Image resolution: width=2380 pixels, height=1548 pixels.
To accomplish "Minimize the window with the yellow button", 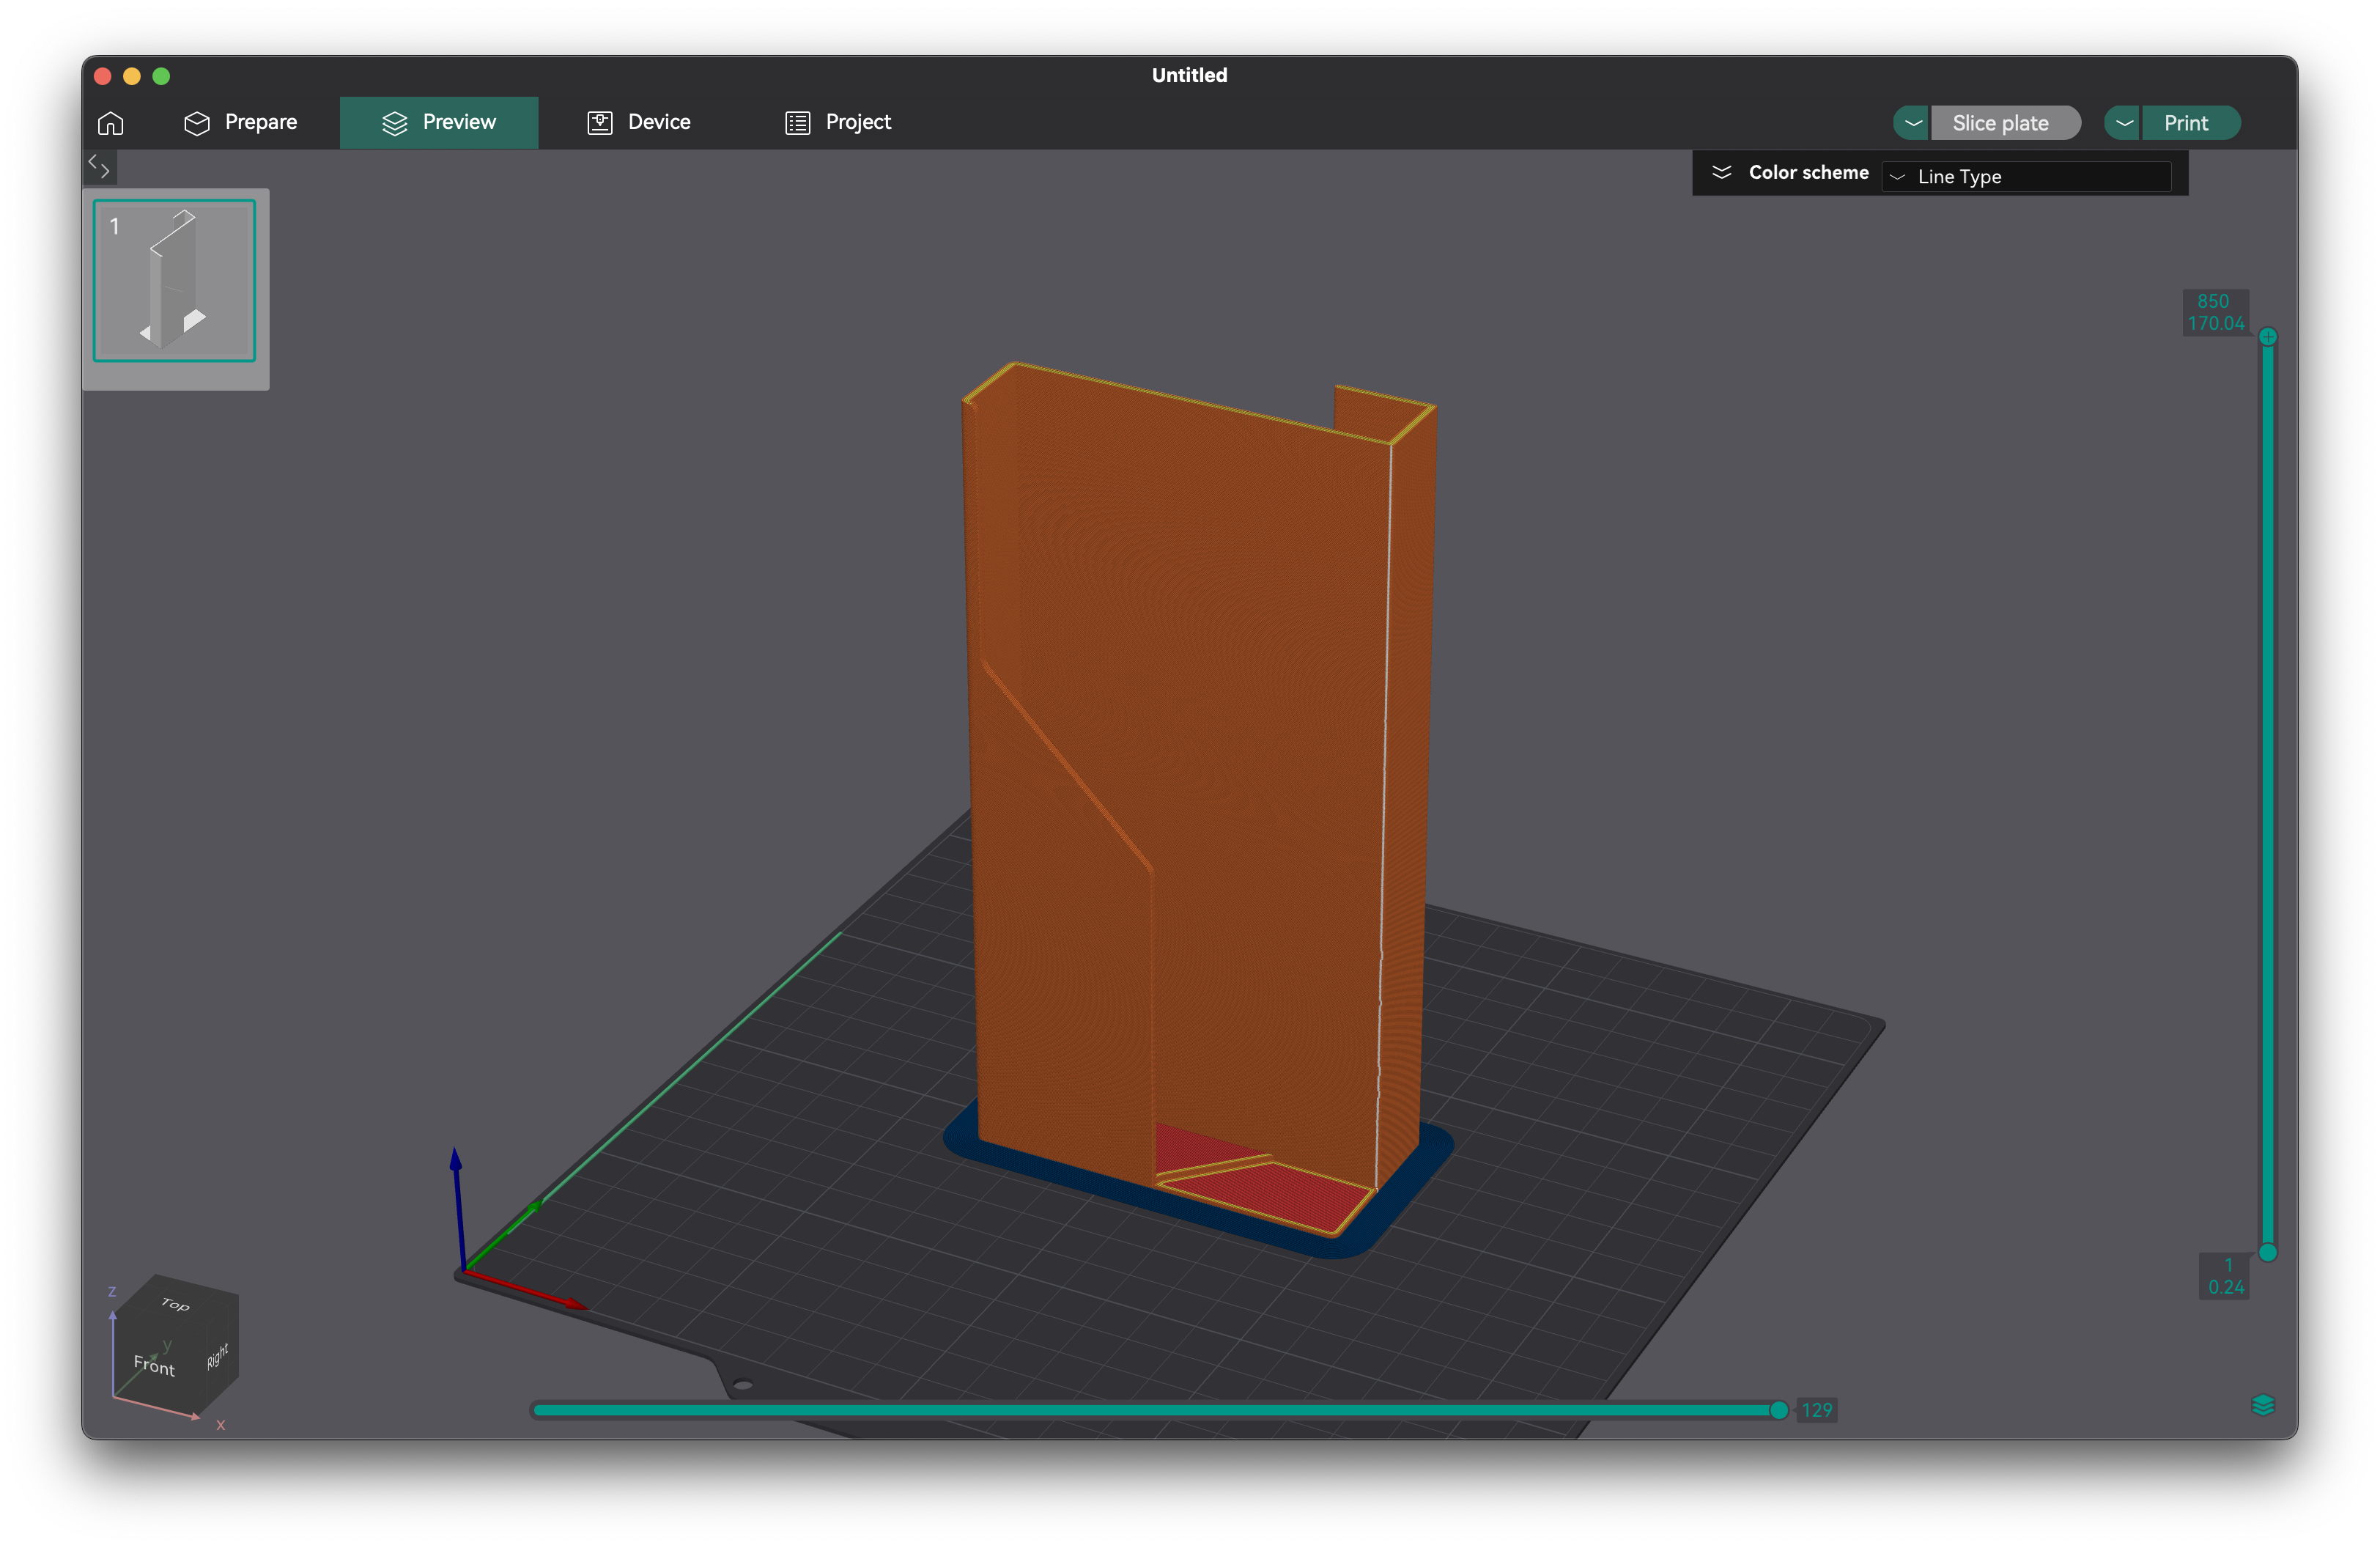I will (132, 76).
